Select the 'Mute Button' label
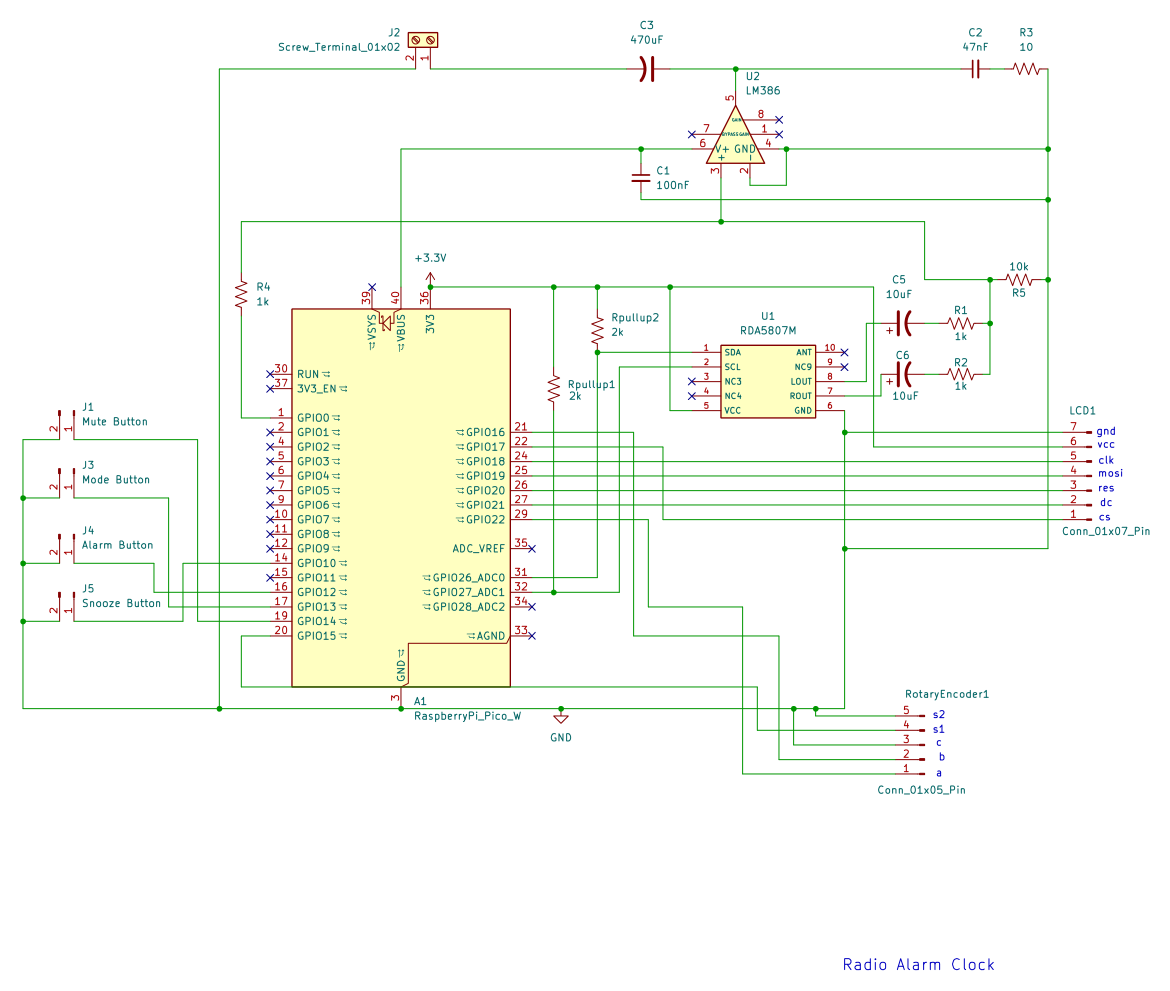This screenshot has width=1170, height=991. click(x=115, y=422)
